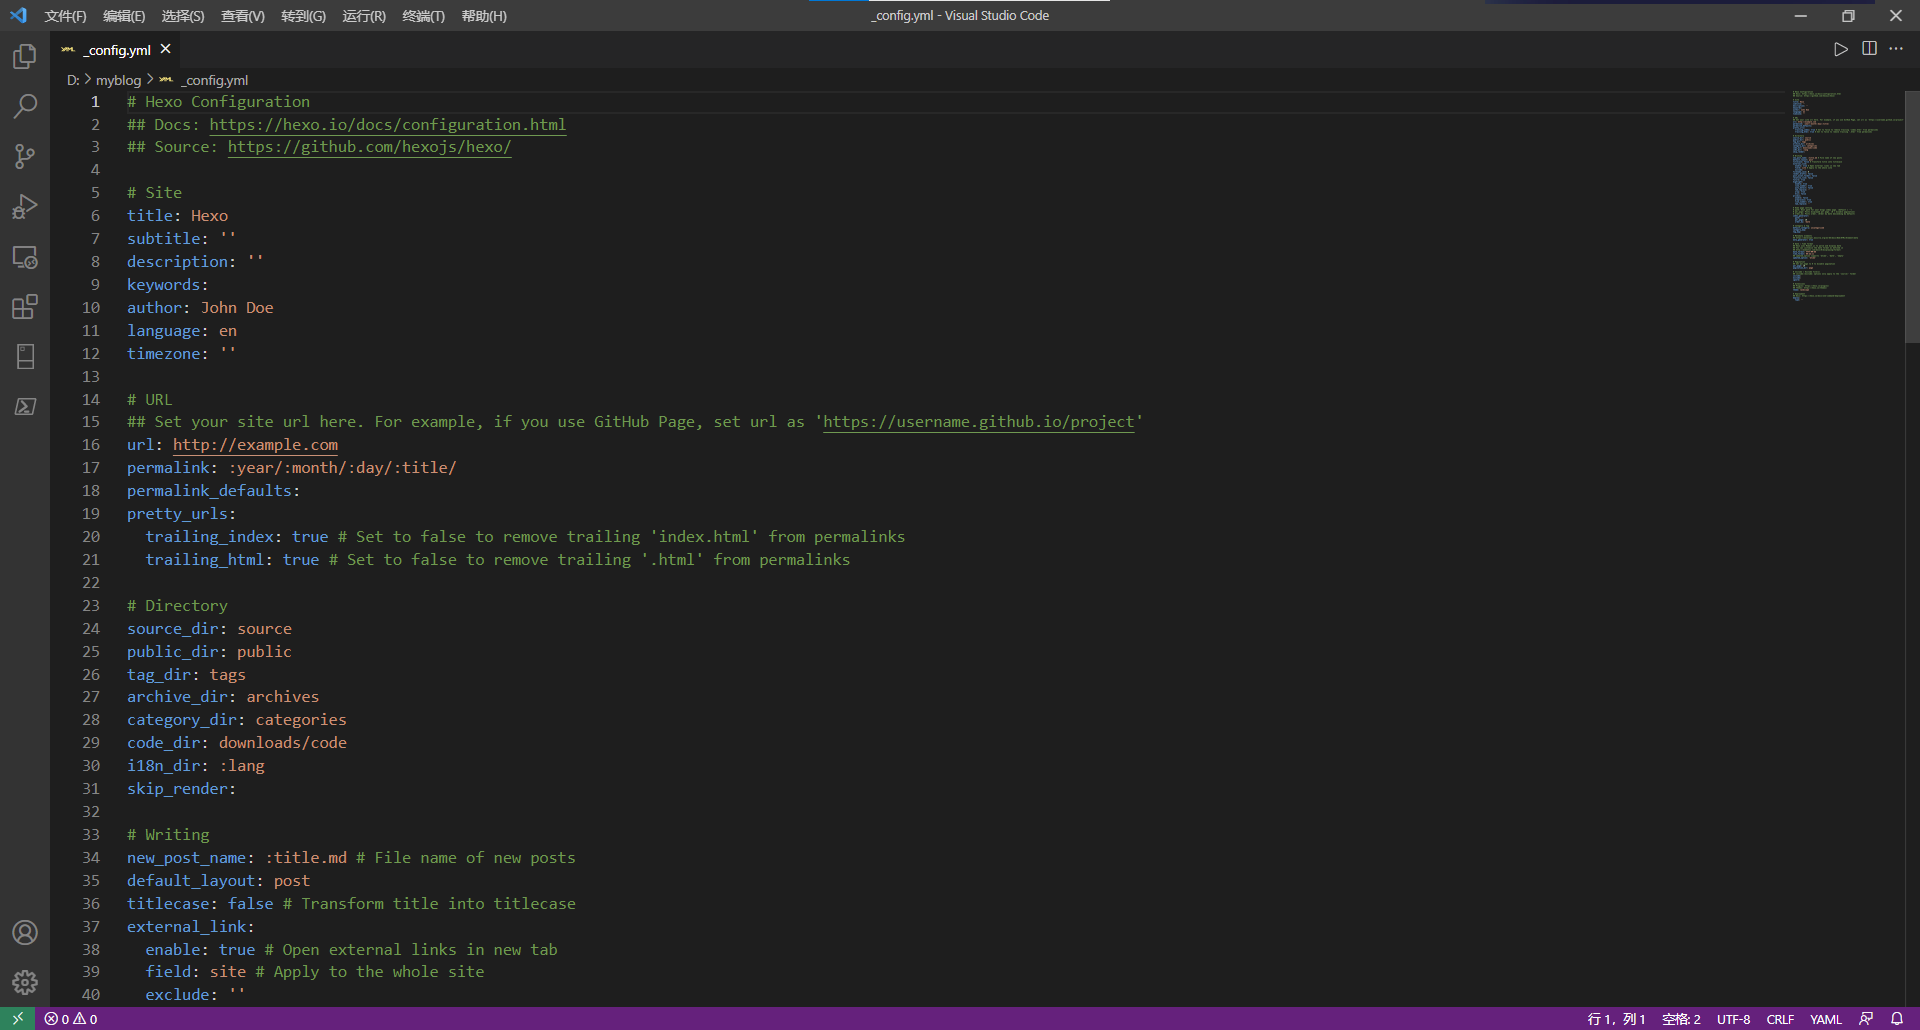Change CRLF end-of-line sequence
Screen dimensions: 1920x1030
pos(1780,1019)
